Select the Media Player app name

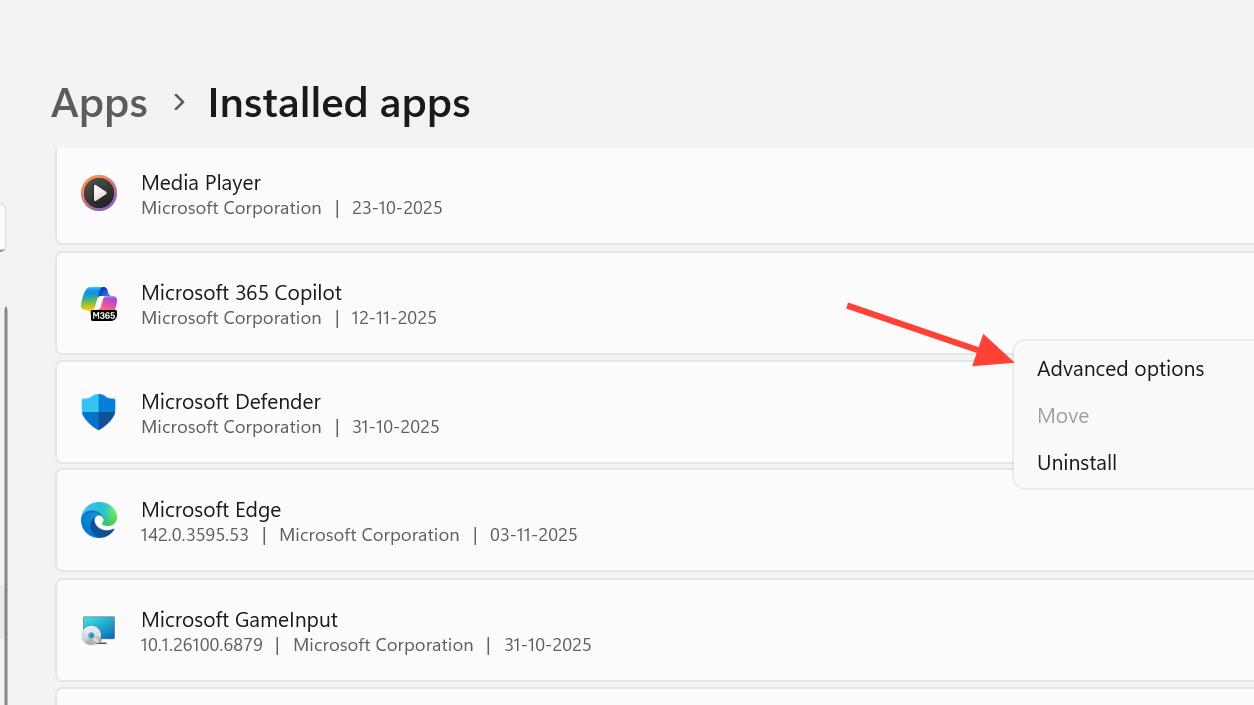(x=201, y=183)
